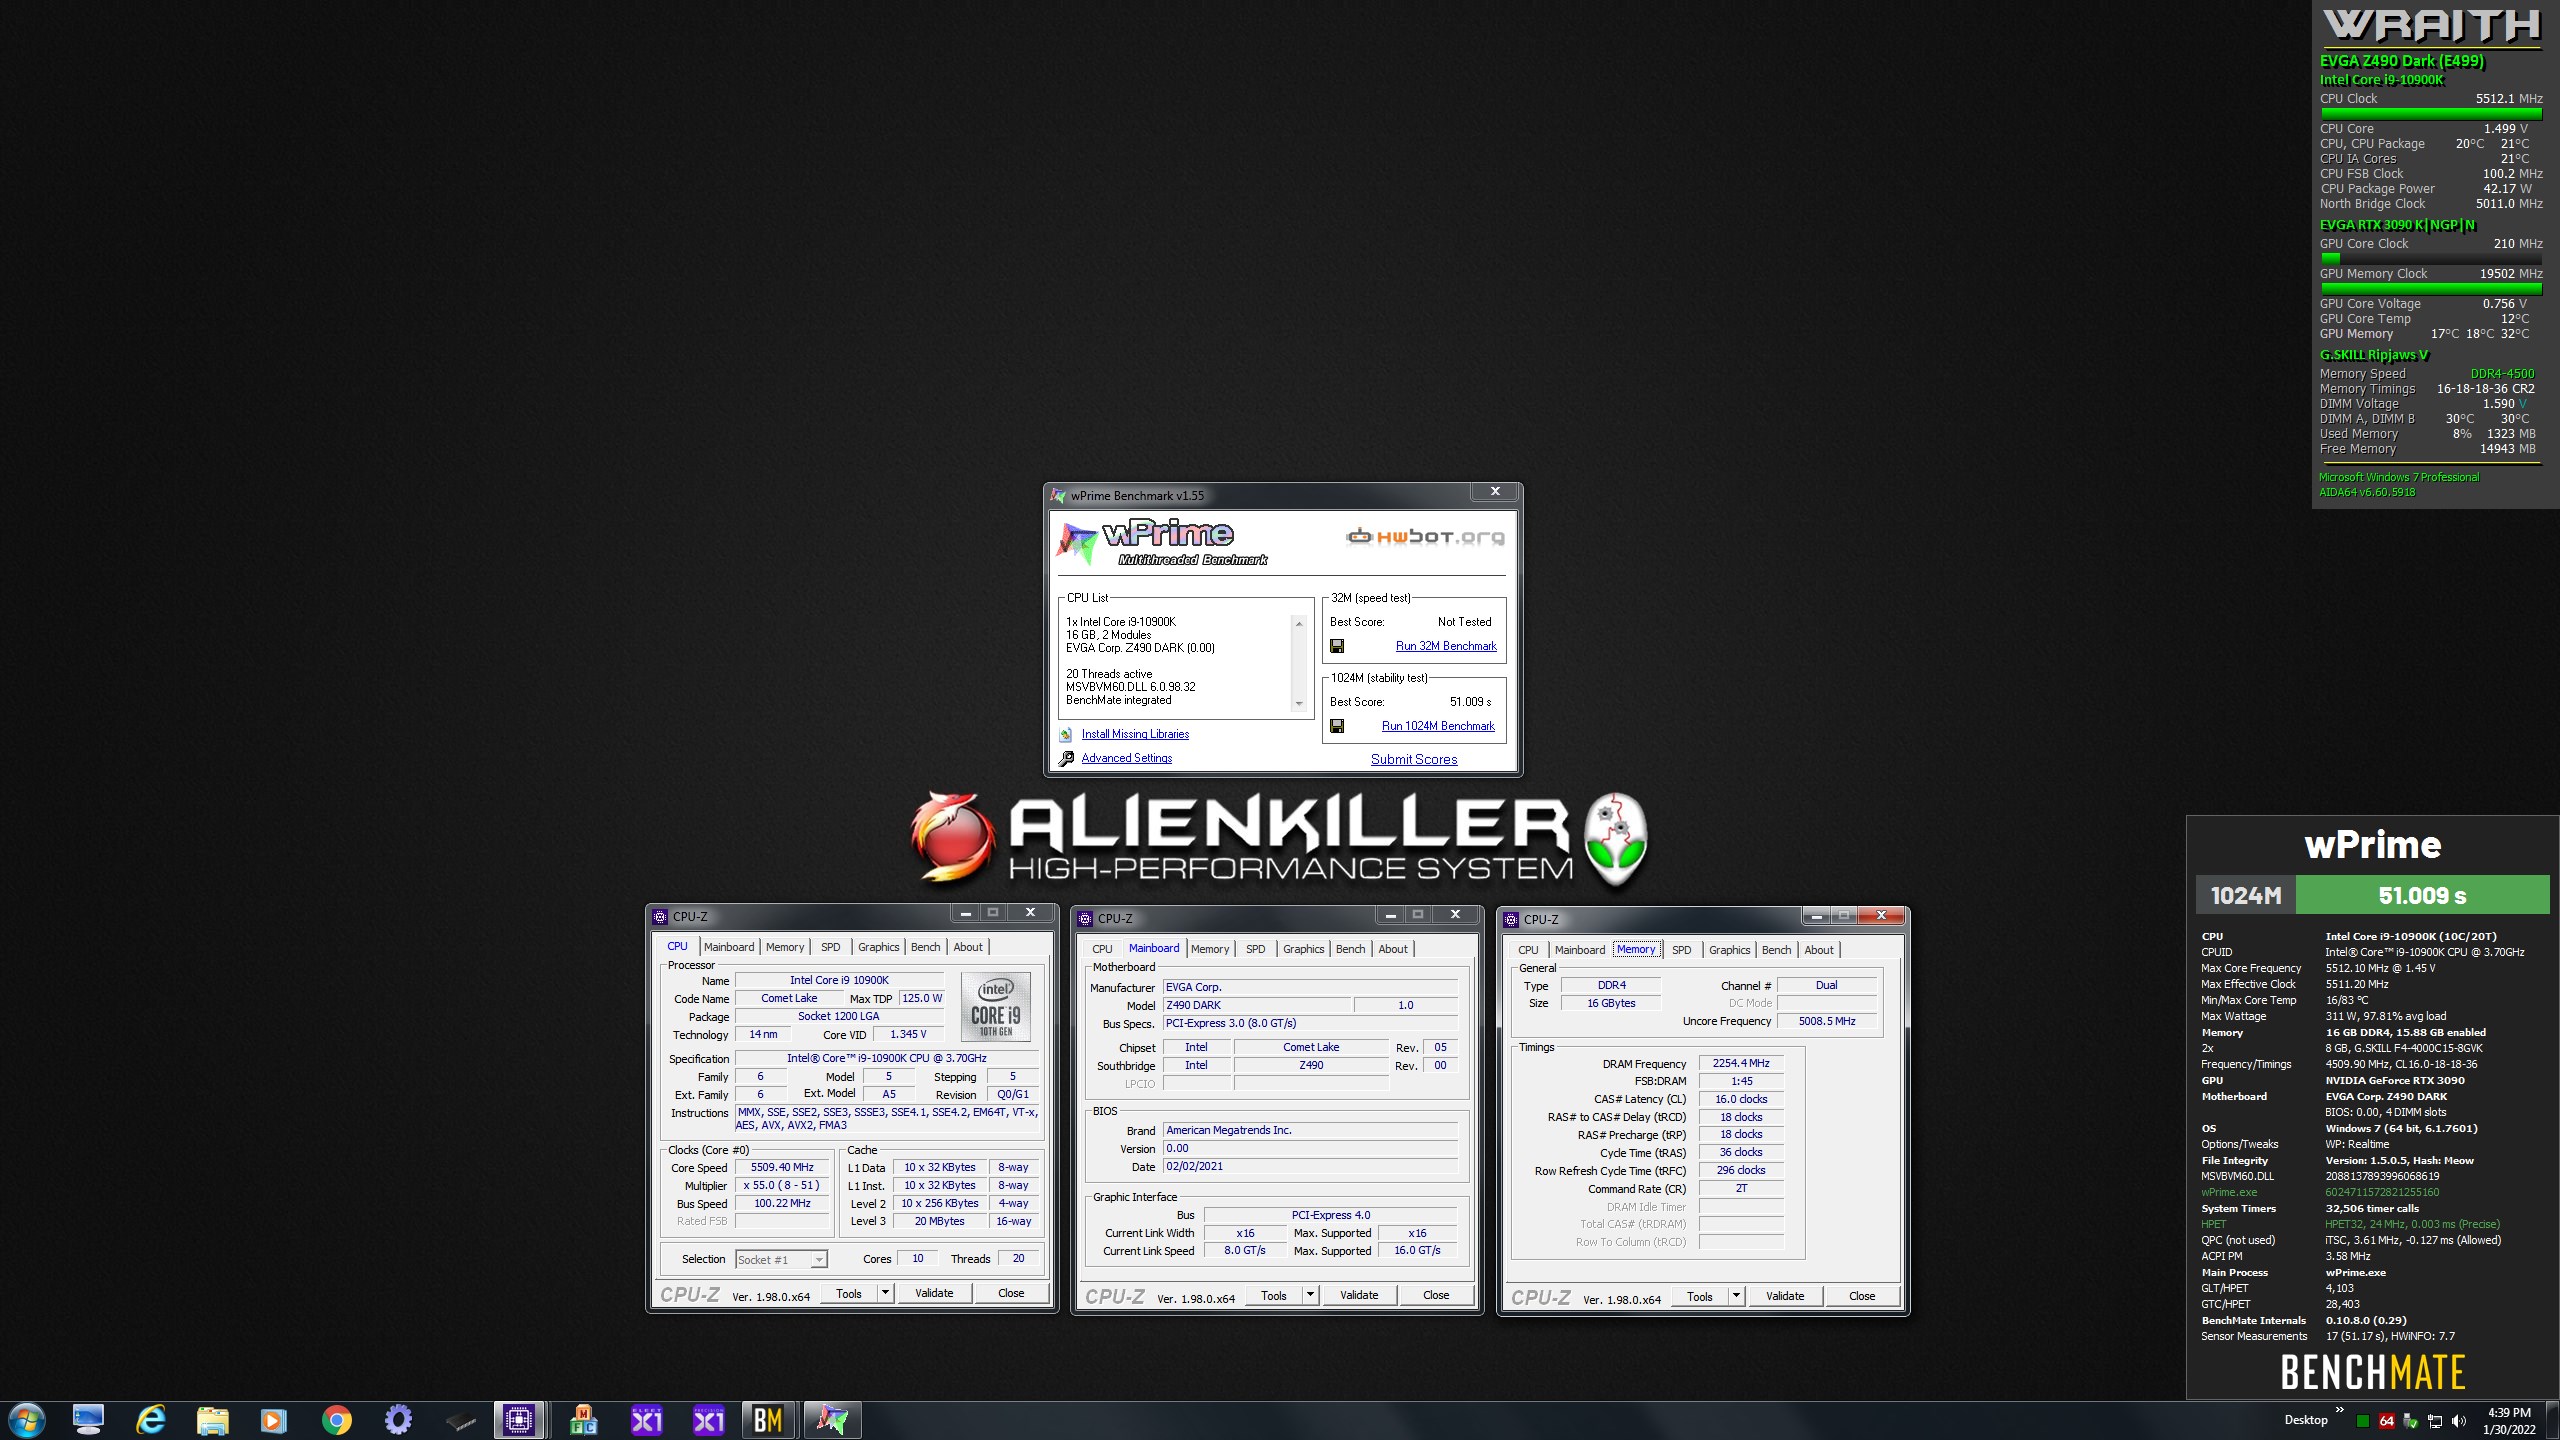Screen dimensions: 2560x1440
Task: Open the Windows Start orb
Action: click(26, 1420)
